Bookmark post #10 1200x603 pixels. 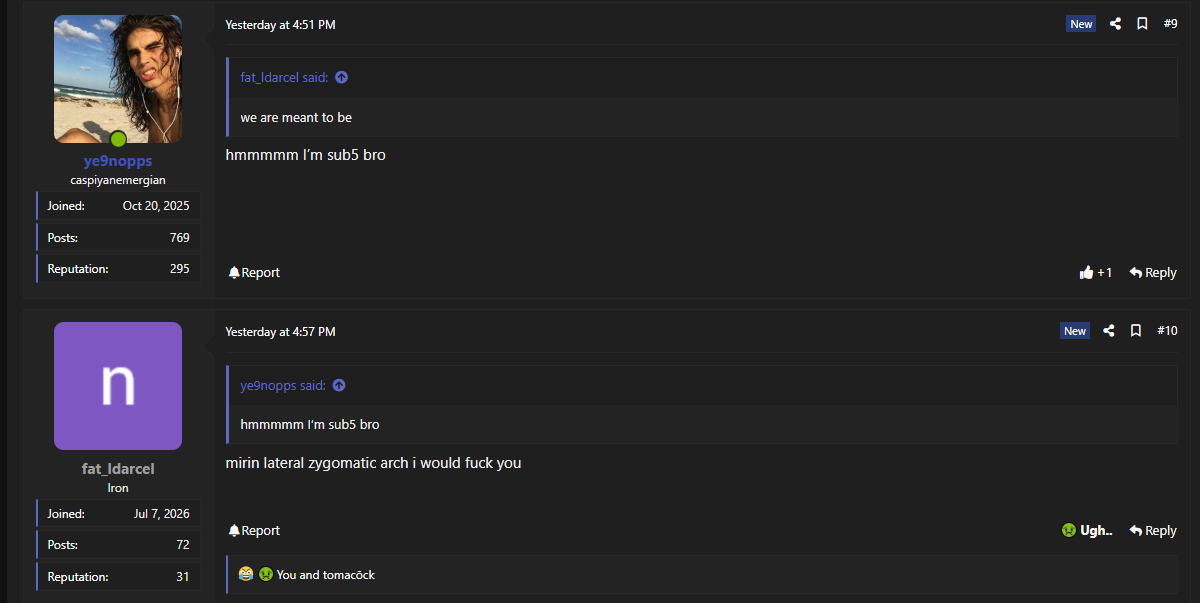coord(1136,331)
